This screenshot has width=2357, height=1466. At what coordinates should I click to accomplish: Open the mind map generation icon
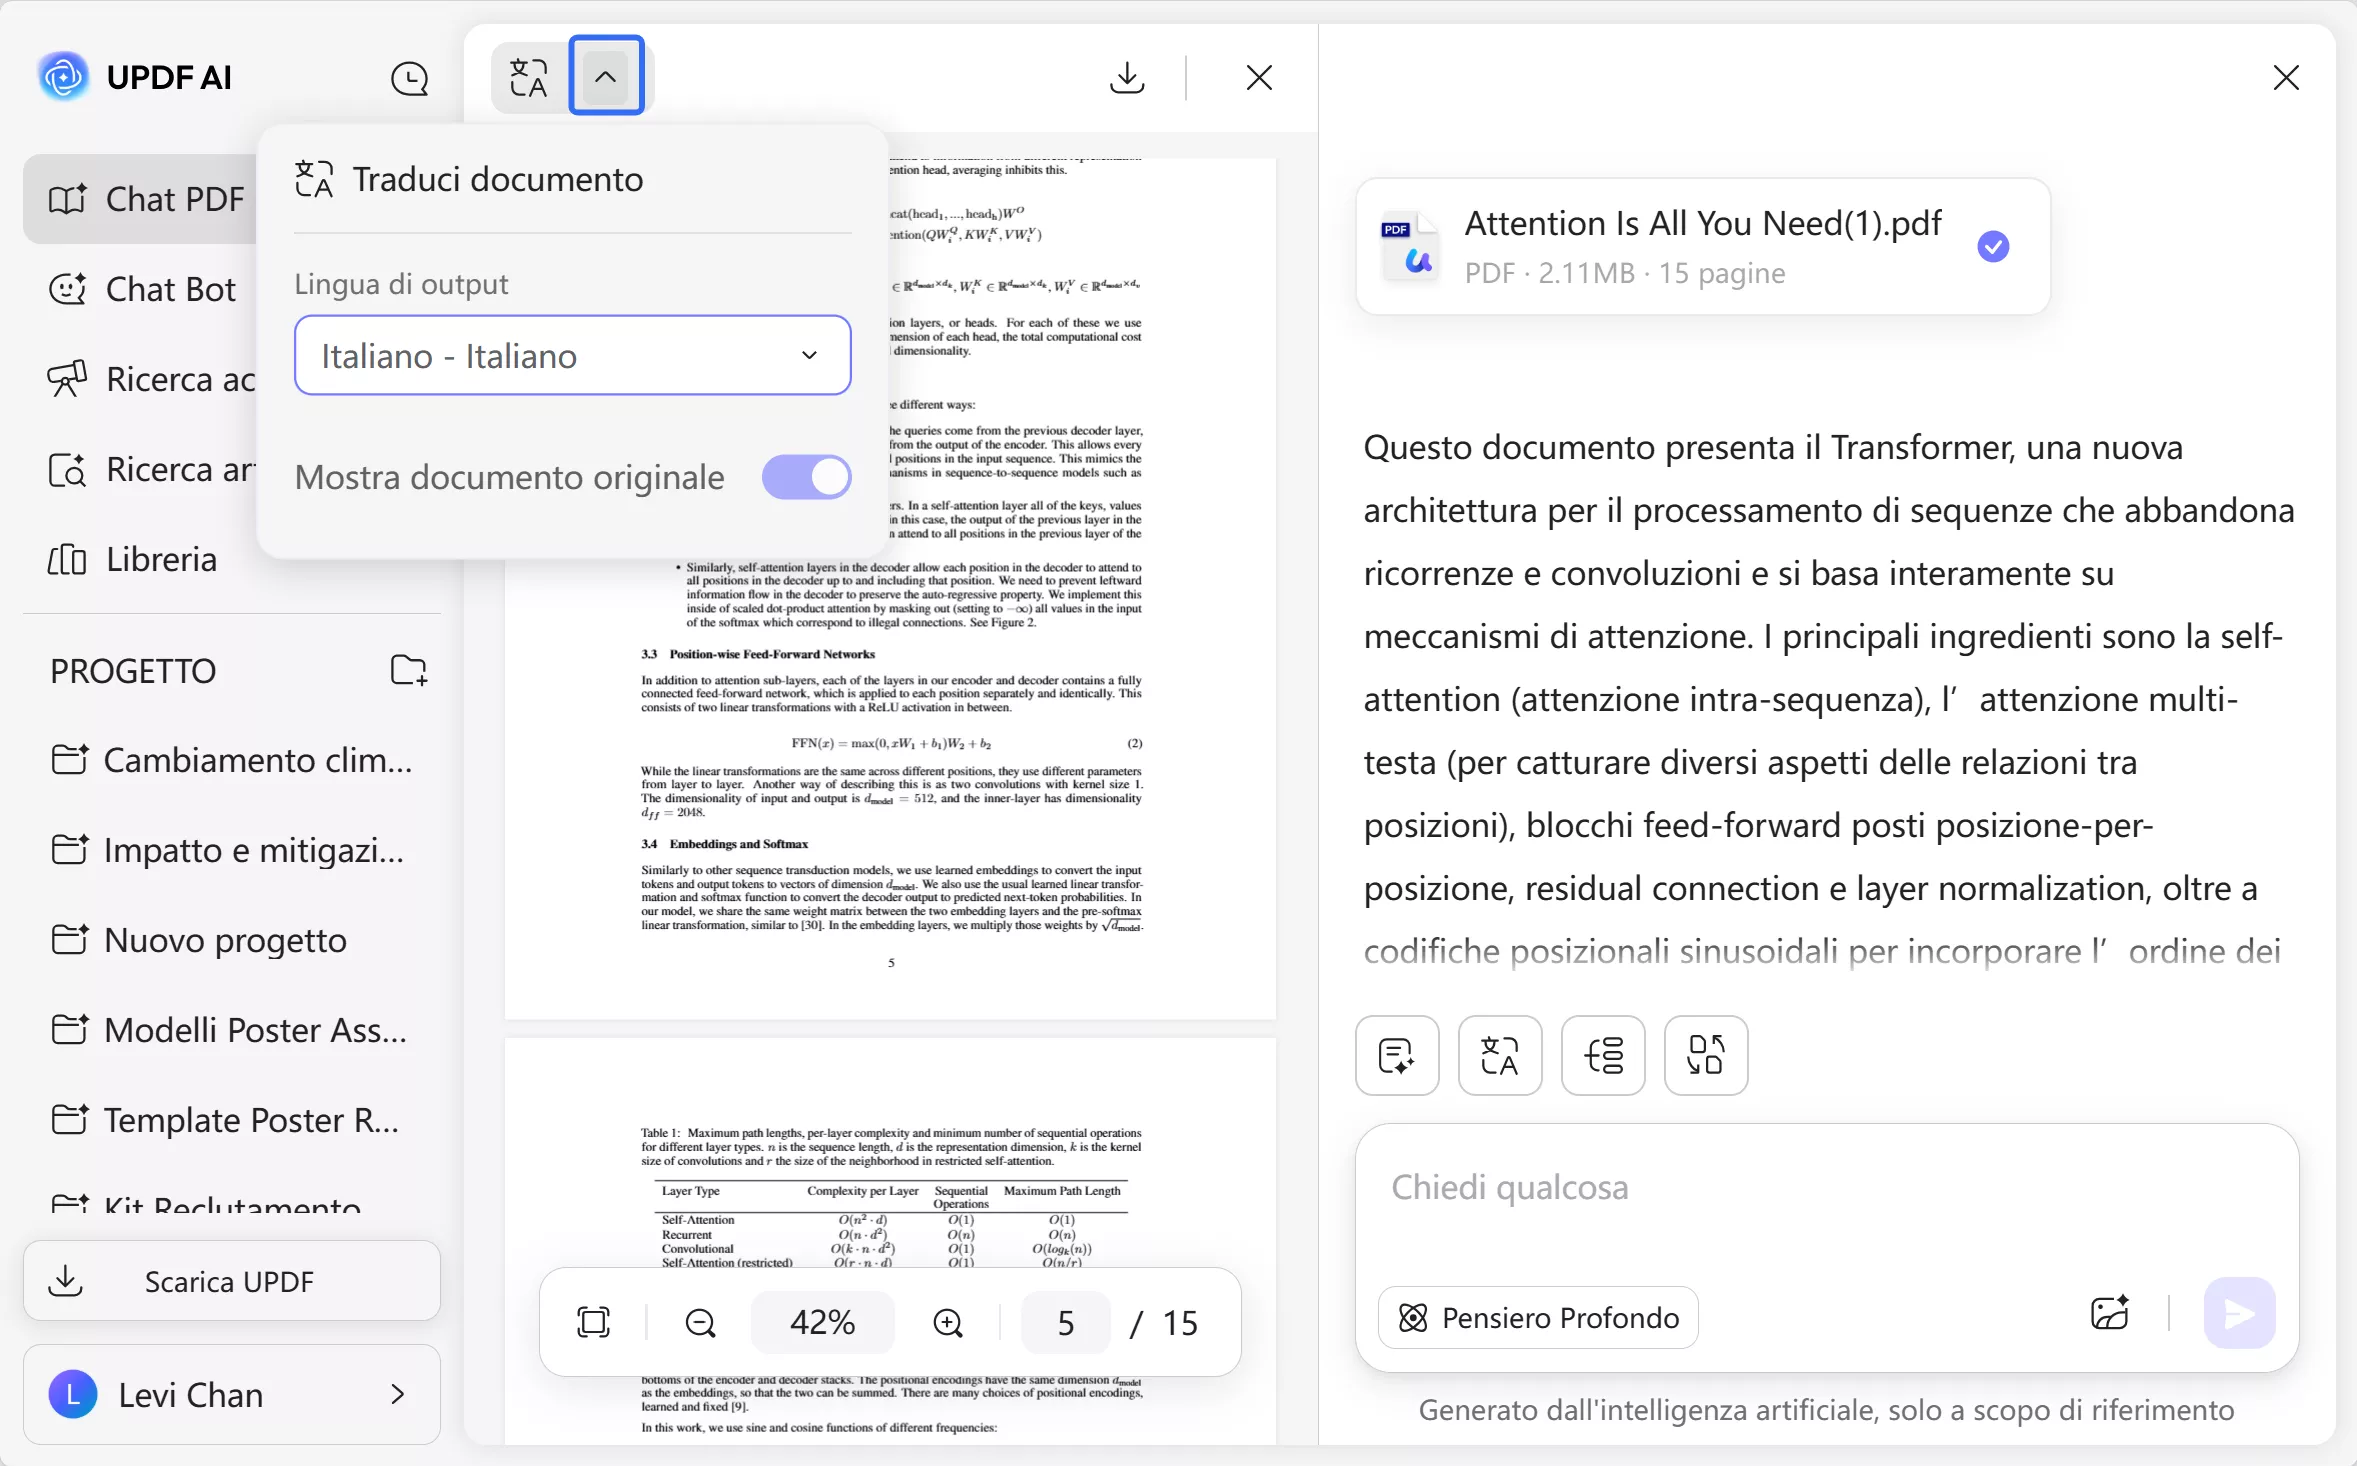click(1602, 1055)
